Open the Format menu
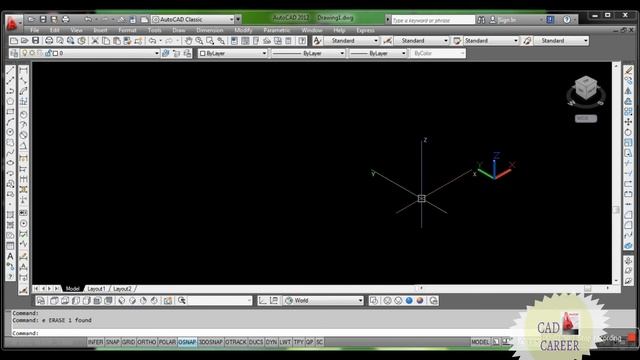640x360 pixels. (x=127, y=30)
